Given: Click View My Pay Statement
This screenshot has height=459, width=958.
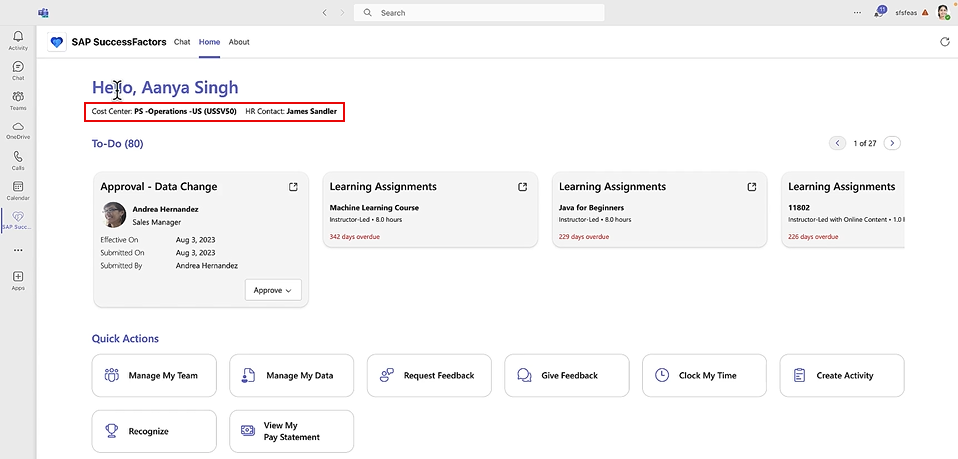Looking at the screenshot, I should point(291,431).
